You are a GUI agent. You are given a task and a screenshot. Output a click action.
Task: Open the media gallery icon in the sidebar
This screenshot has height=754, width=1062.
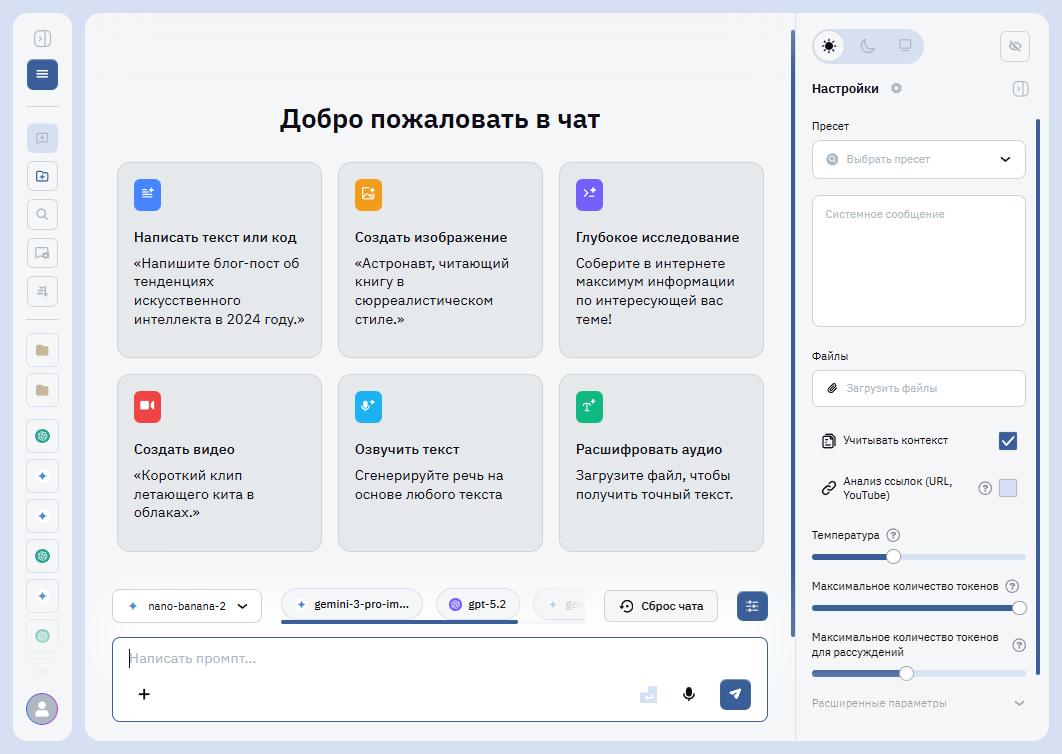(x=42, y=253)
